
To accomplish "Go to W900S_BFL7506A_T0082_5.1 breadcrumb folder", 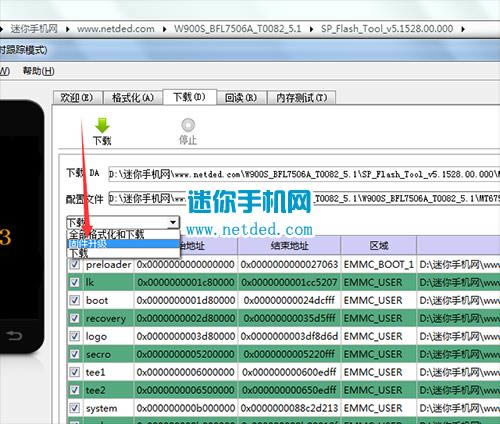I will click(x=237, y=29).
